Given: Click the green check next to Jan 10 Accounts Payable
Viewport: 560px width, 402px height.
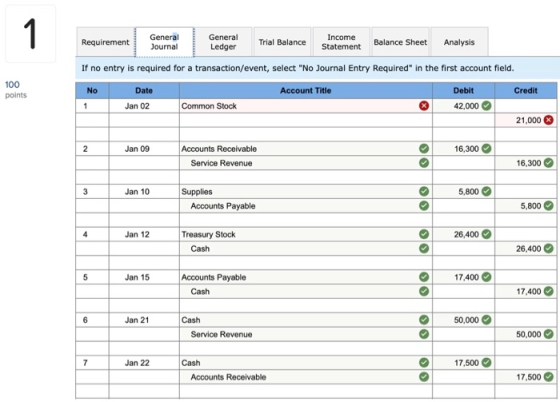Looking at the screenshot, I should (424, 206).
